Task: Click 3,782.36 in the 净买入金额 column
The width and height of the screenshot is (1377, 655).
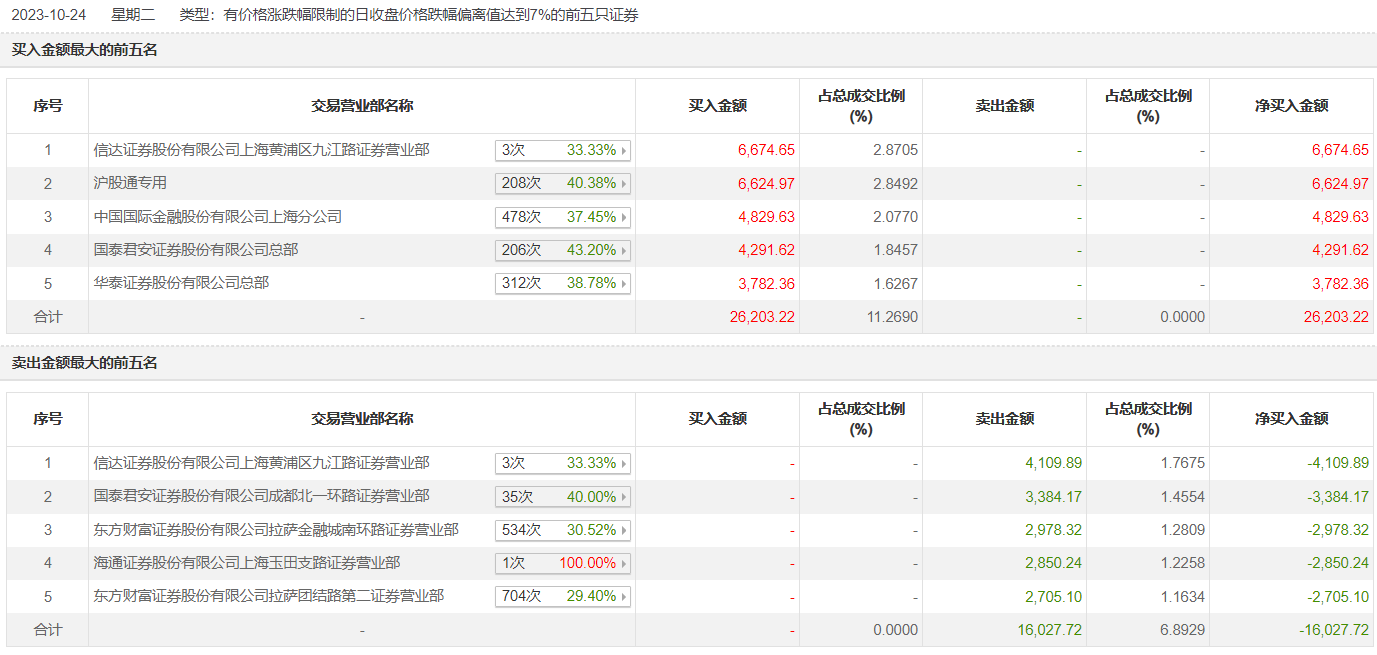Action: pos(1340,284)
